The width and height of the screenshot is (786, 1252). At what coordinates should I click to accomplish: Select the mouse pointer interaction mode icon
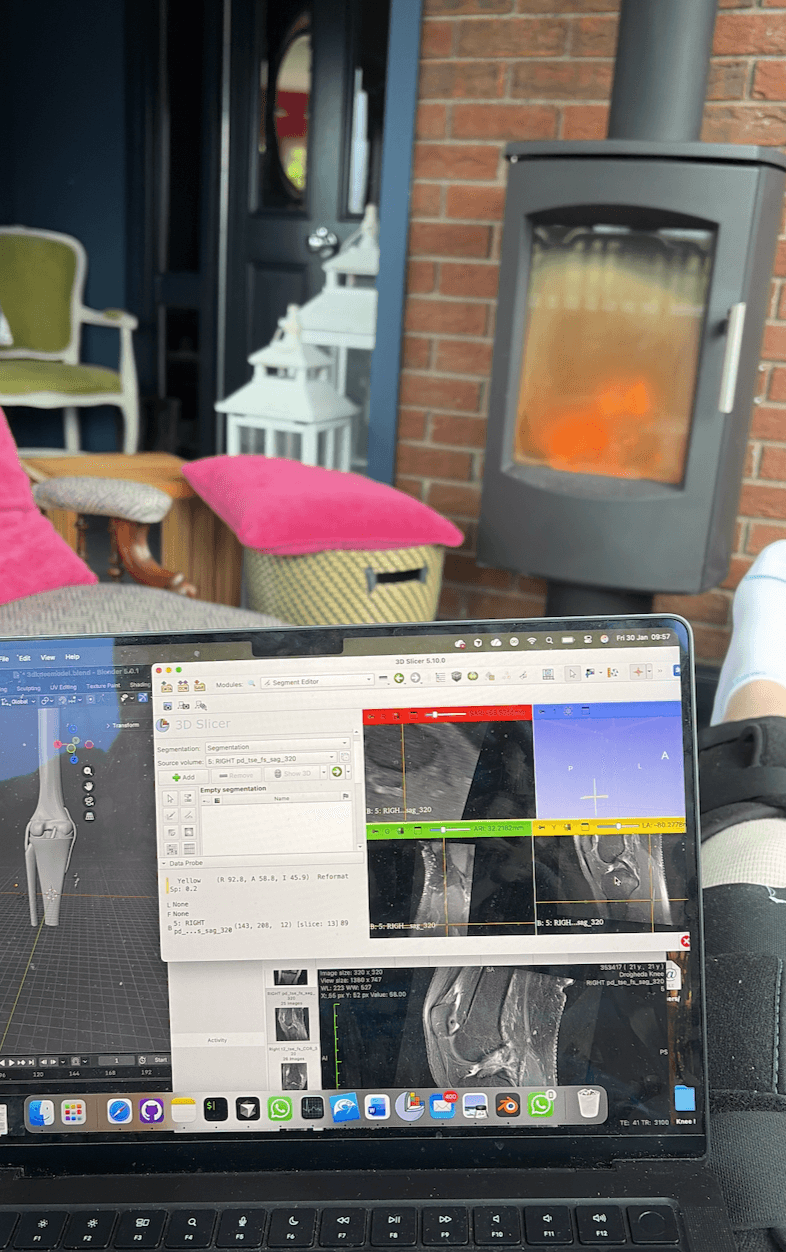pyautogui.click(x=572, y=674)
